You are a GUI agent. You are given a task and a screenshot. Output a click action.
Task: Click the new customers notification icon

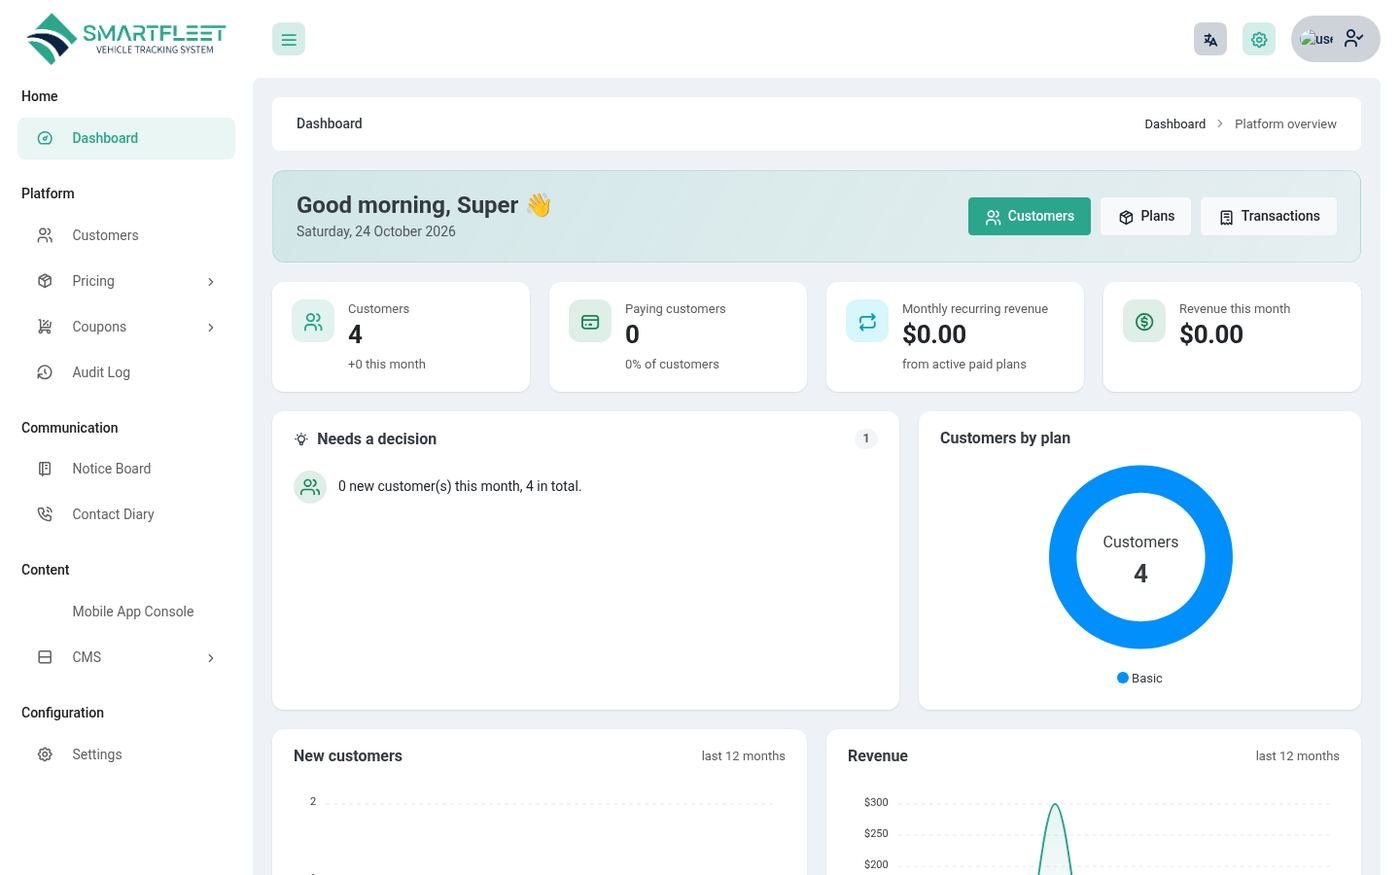(x=310, y=487)
